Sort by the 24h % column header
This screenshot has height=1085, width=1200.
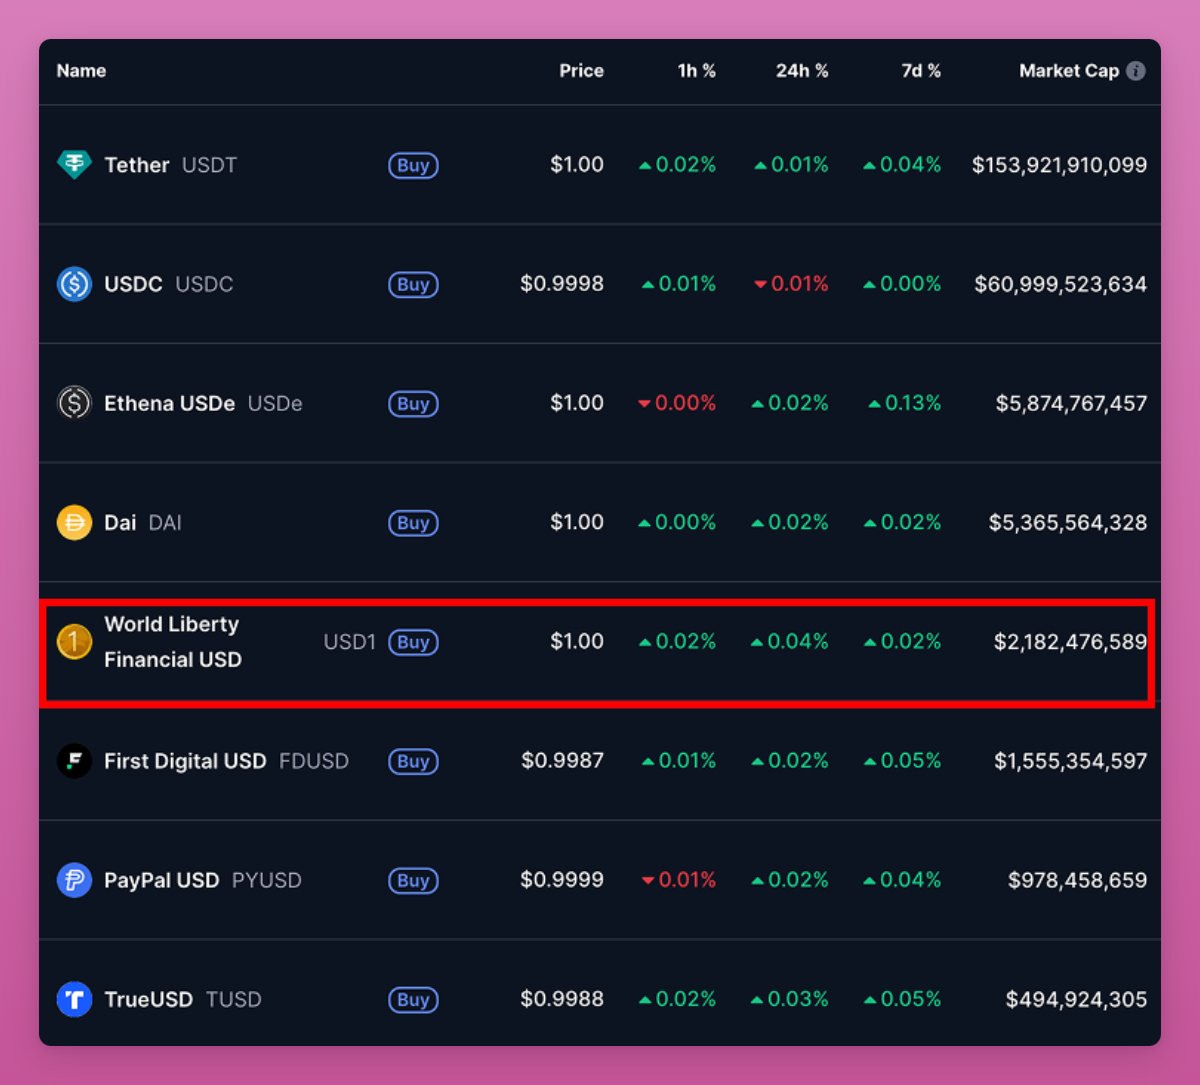click(x=802, y=71)
